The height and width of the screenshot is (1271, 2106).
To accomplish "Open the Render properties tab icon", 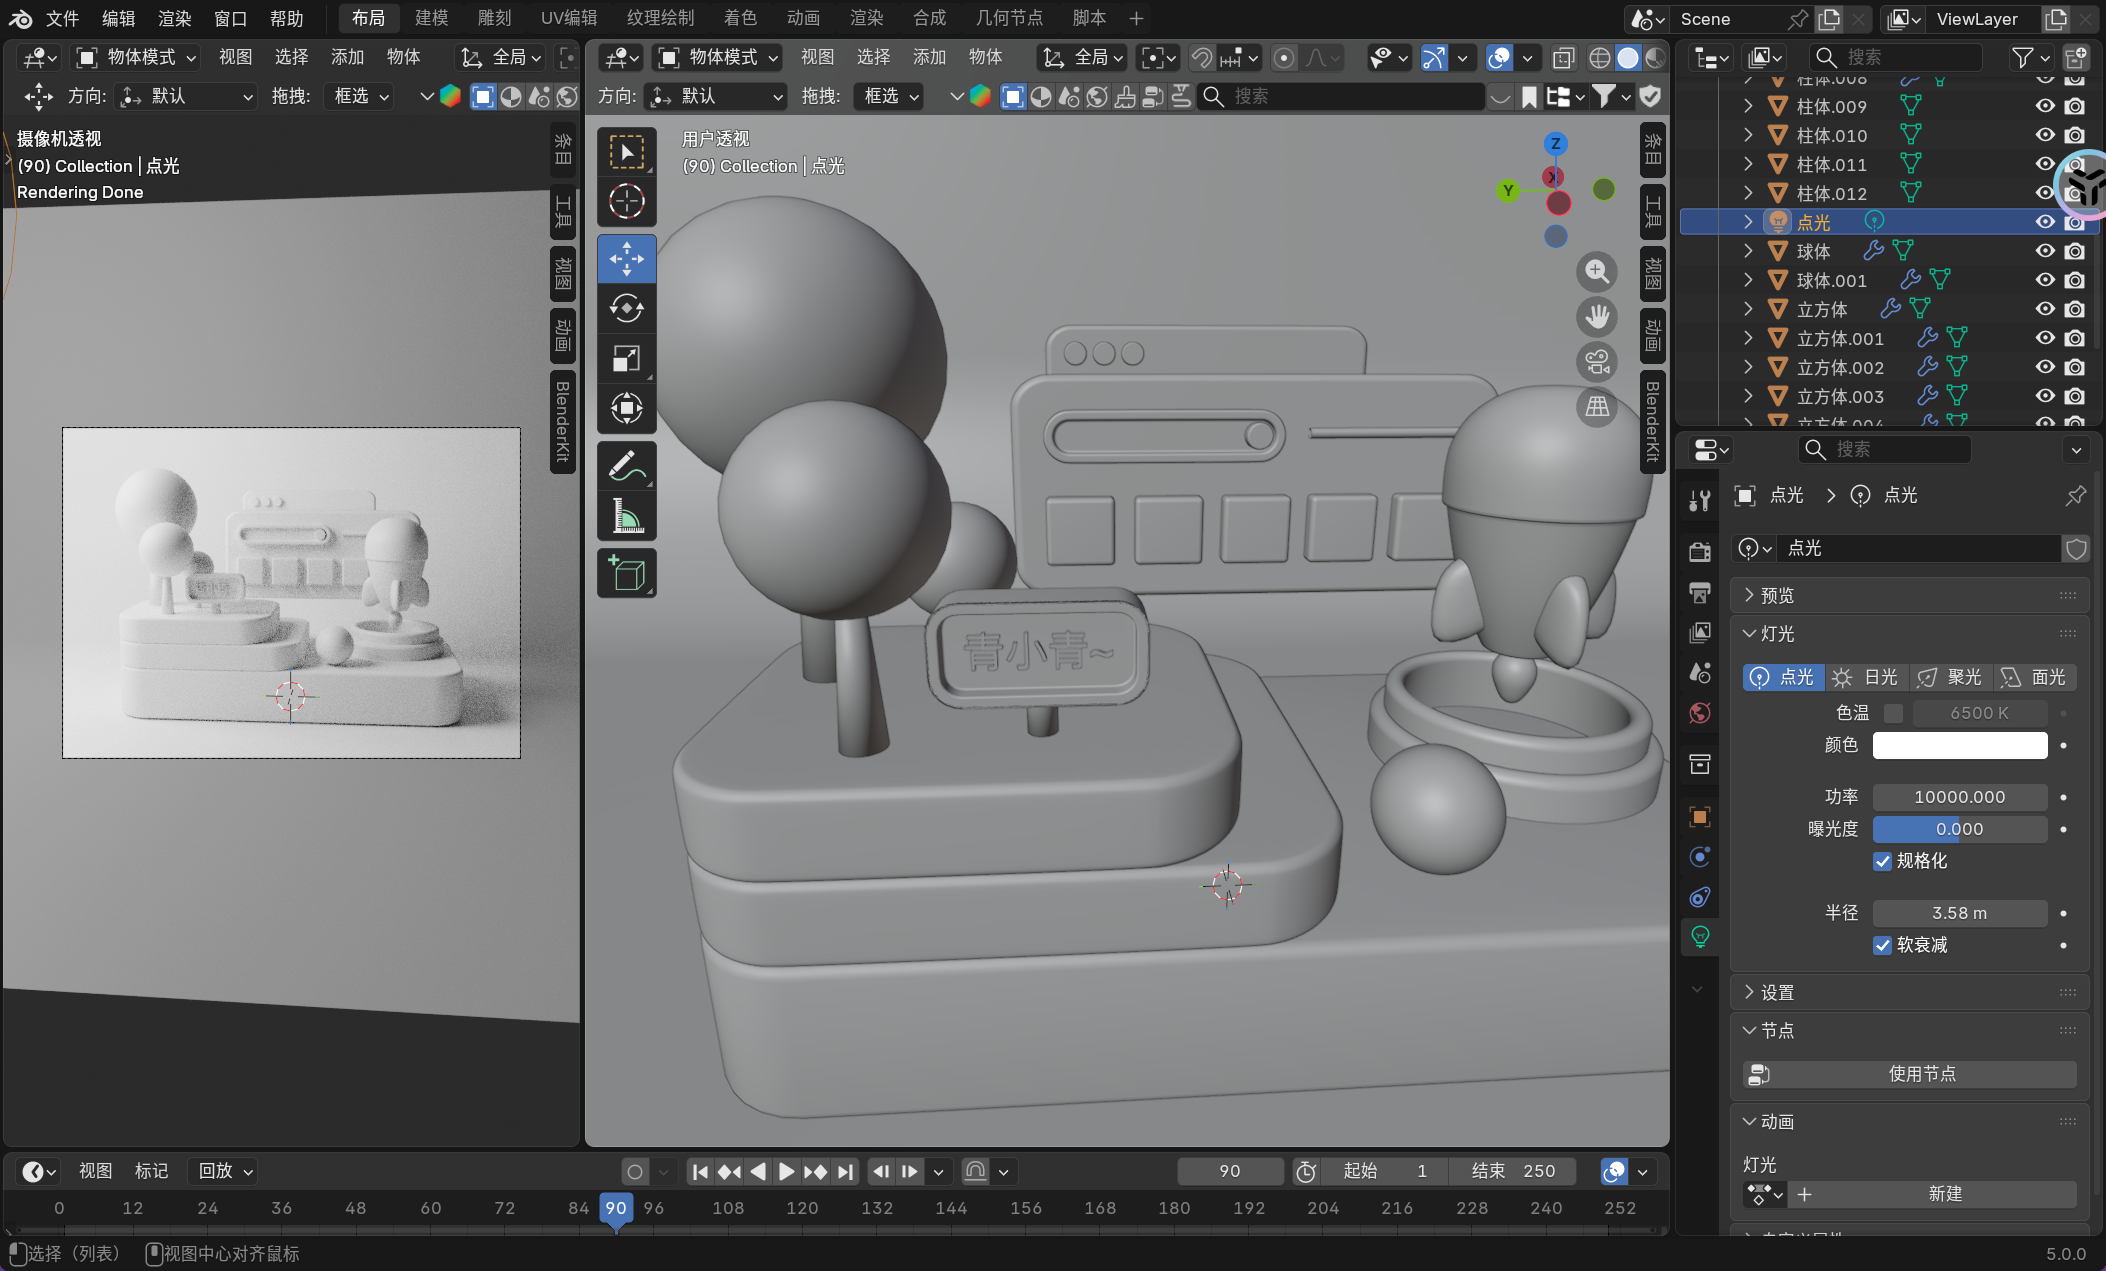I will [x=1700, y=552].
